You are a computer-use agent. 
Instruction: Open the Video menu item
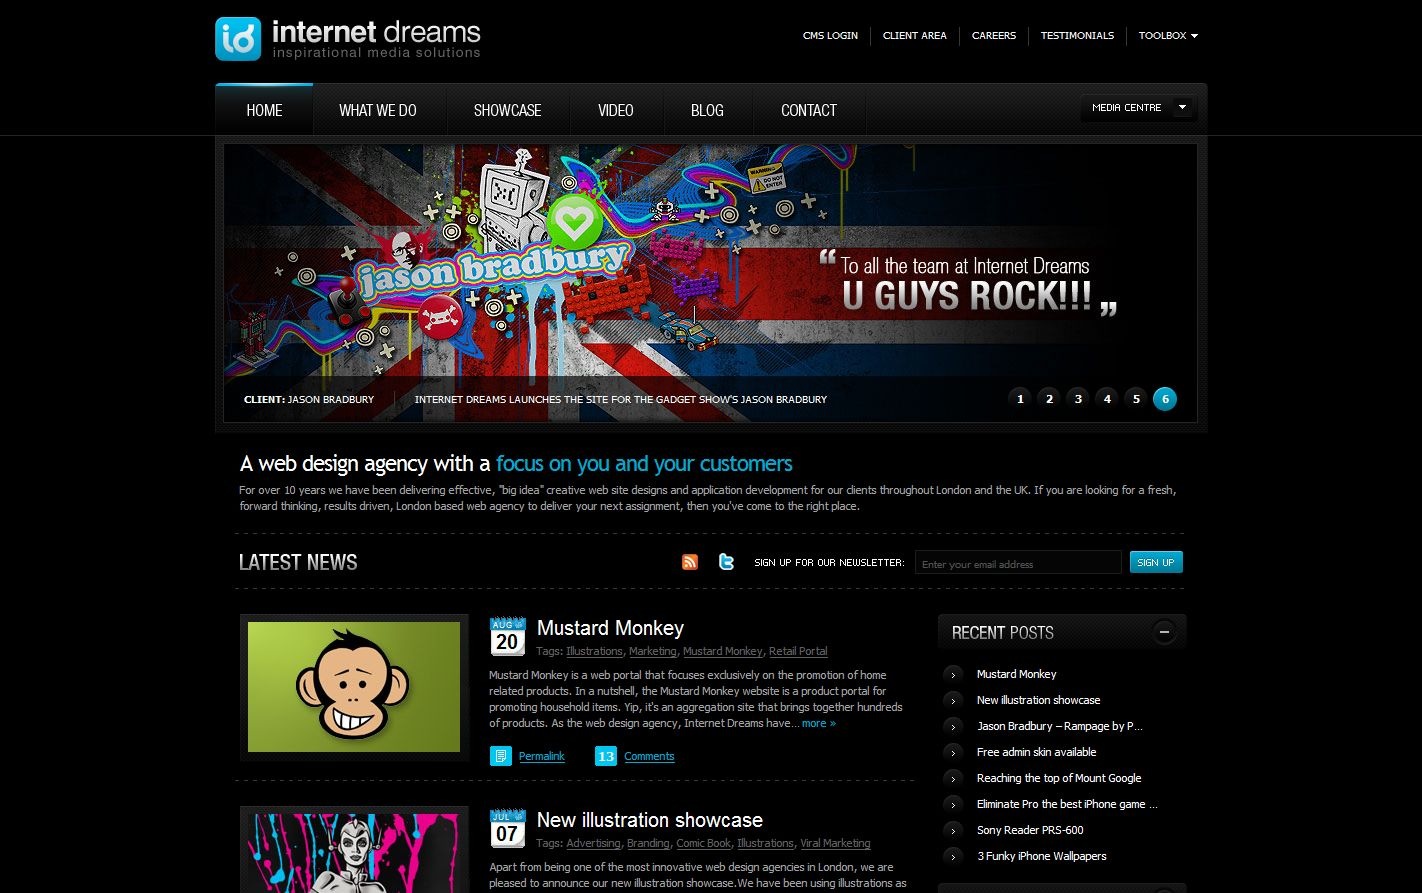616,110
